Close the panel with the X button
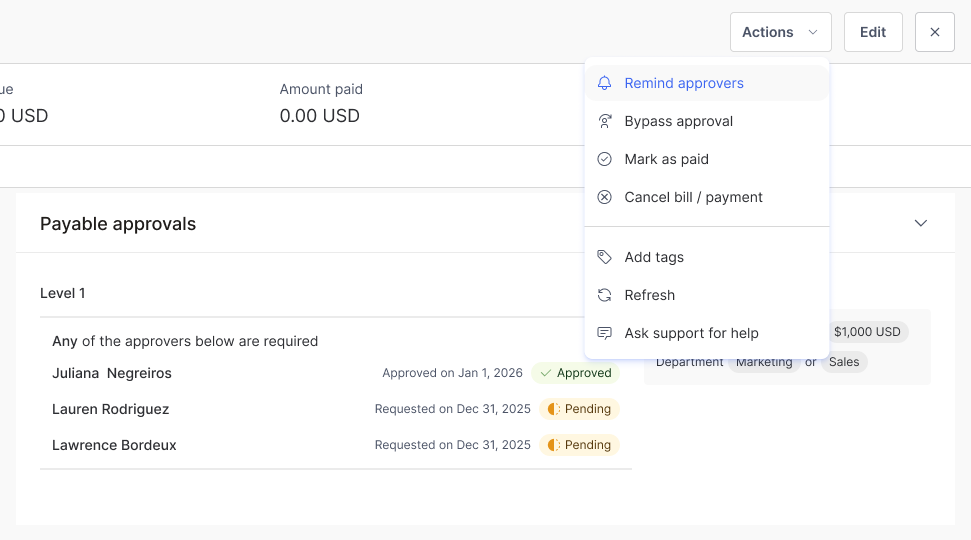The image size is (971, 540). click(x=934, y=32)
